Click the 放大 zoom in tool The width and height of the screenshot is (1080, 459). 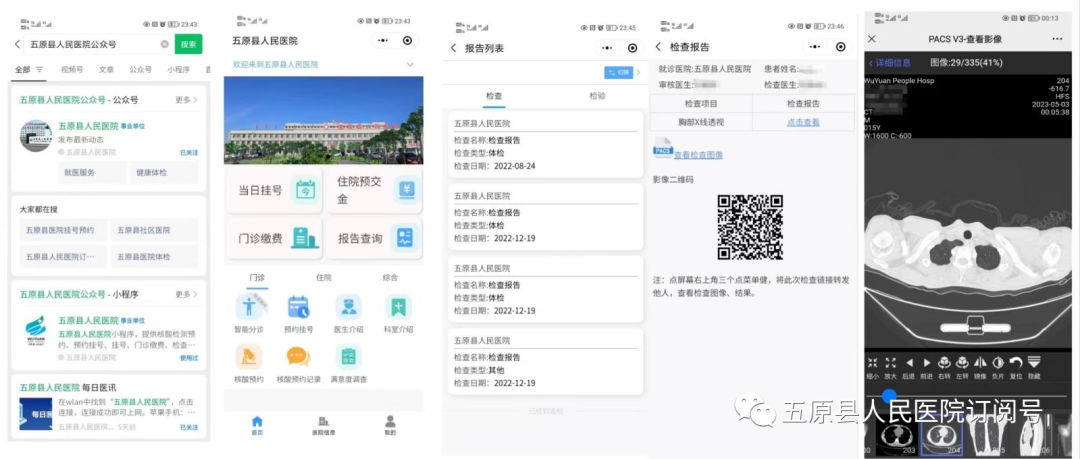[x=891, y=368]
